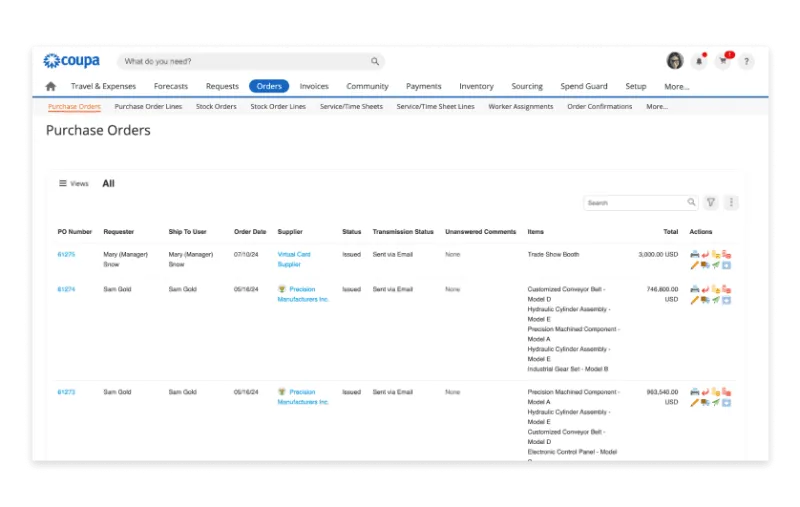The image size is (800, 507).
Task: Open the Service/Time Sheet Lines sub-tab
Action: (435, 107)
